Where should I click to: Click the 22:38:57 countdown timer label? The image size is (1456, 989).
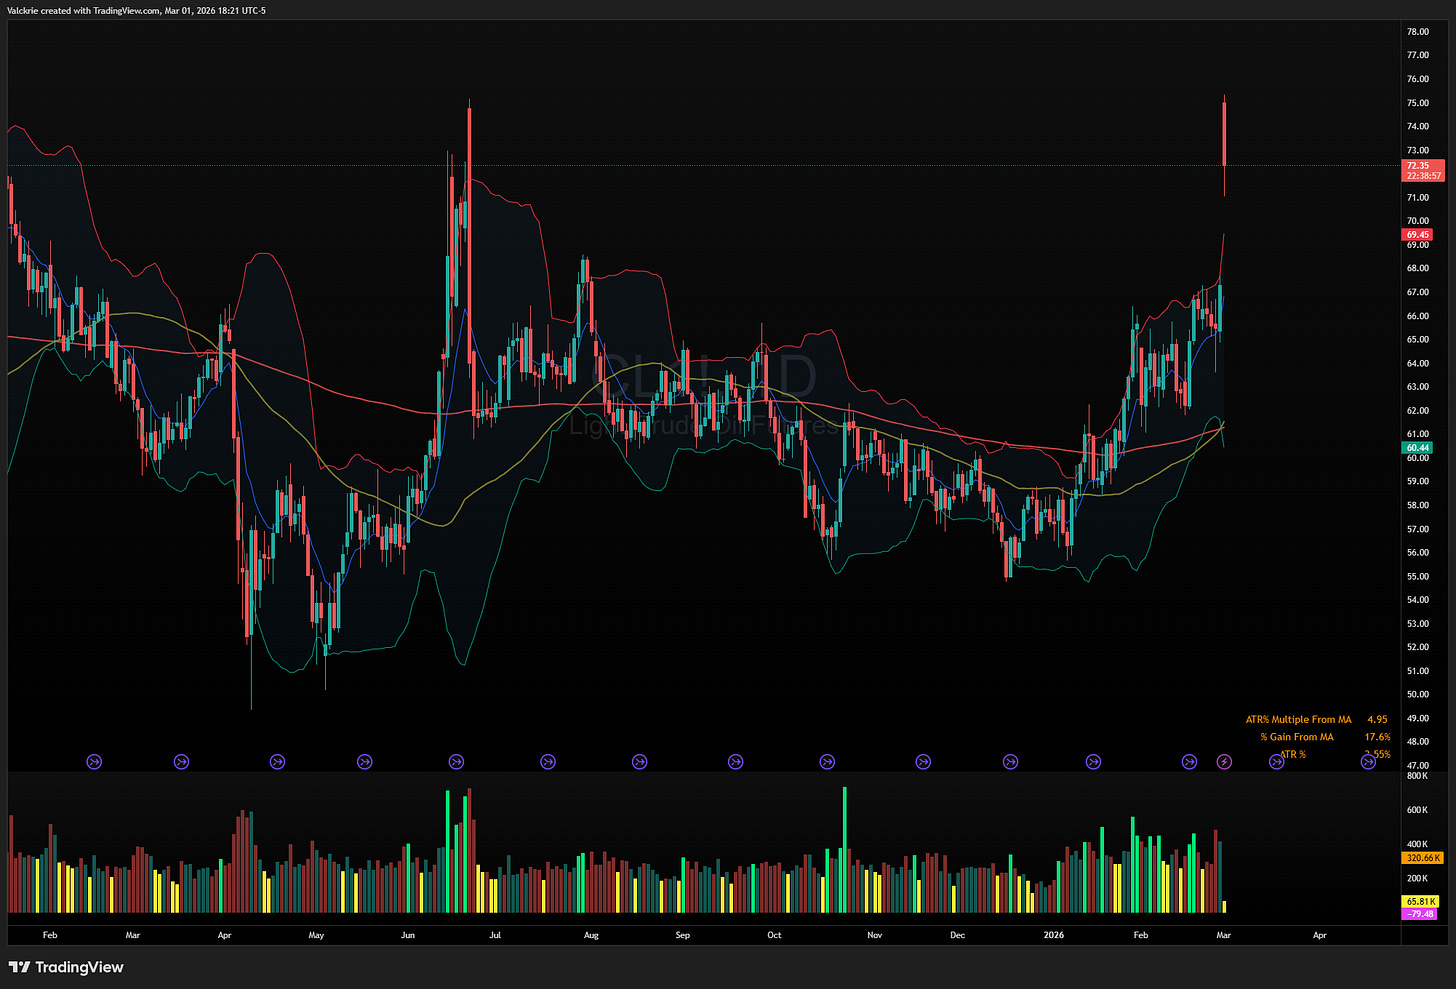pos(1423,176)
